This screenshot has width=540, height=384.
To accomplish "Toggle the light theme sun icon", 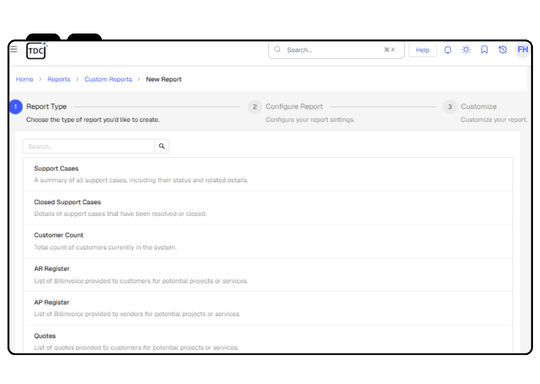I will 466,50.
